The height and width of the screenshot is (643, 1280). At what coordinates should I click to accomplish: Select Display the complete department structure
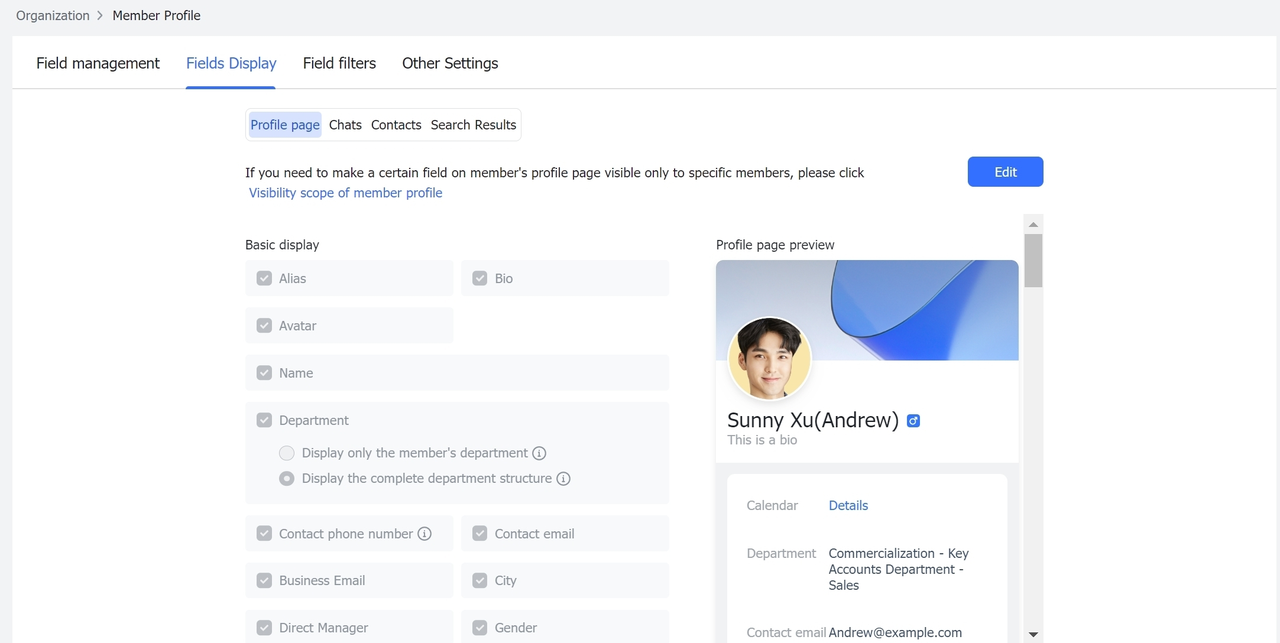(287, 479)
